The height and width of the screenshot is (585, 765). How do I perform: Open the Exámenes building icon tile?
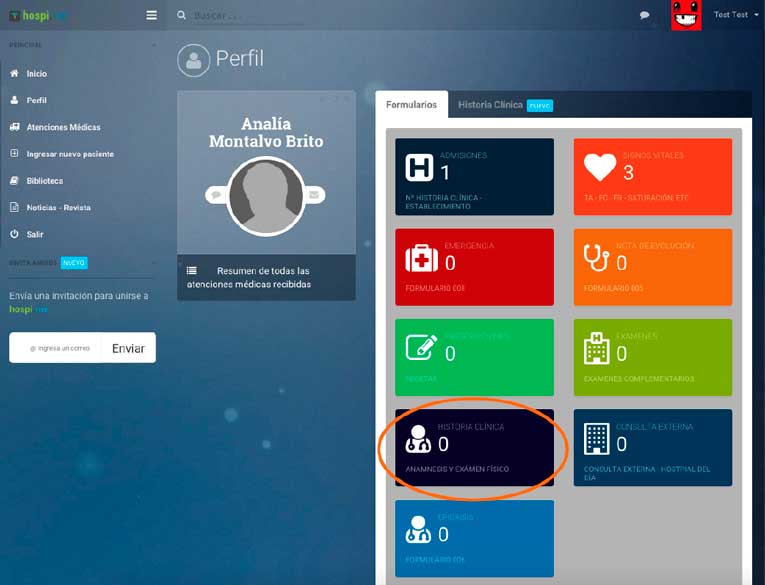[596, 349]
